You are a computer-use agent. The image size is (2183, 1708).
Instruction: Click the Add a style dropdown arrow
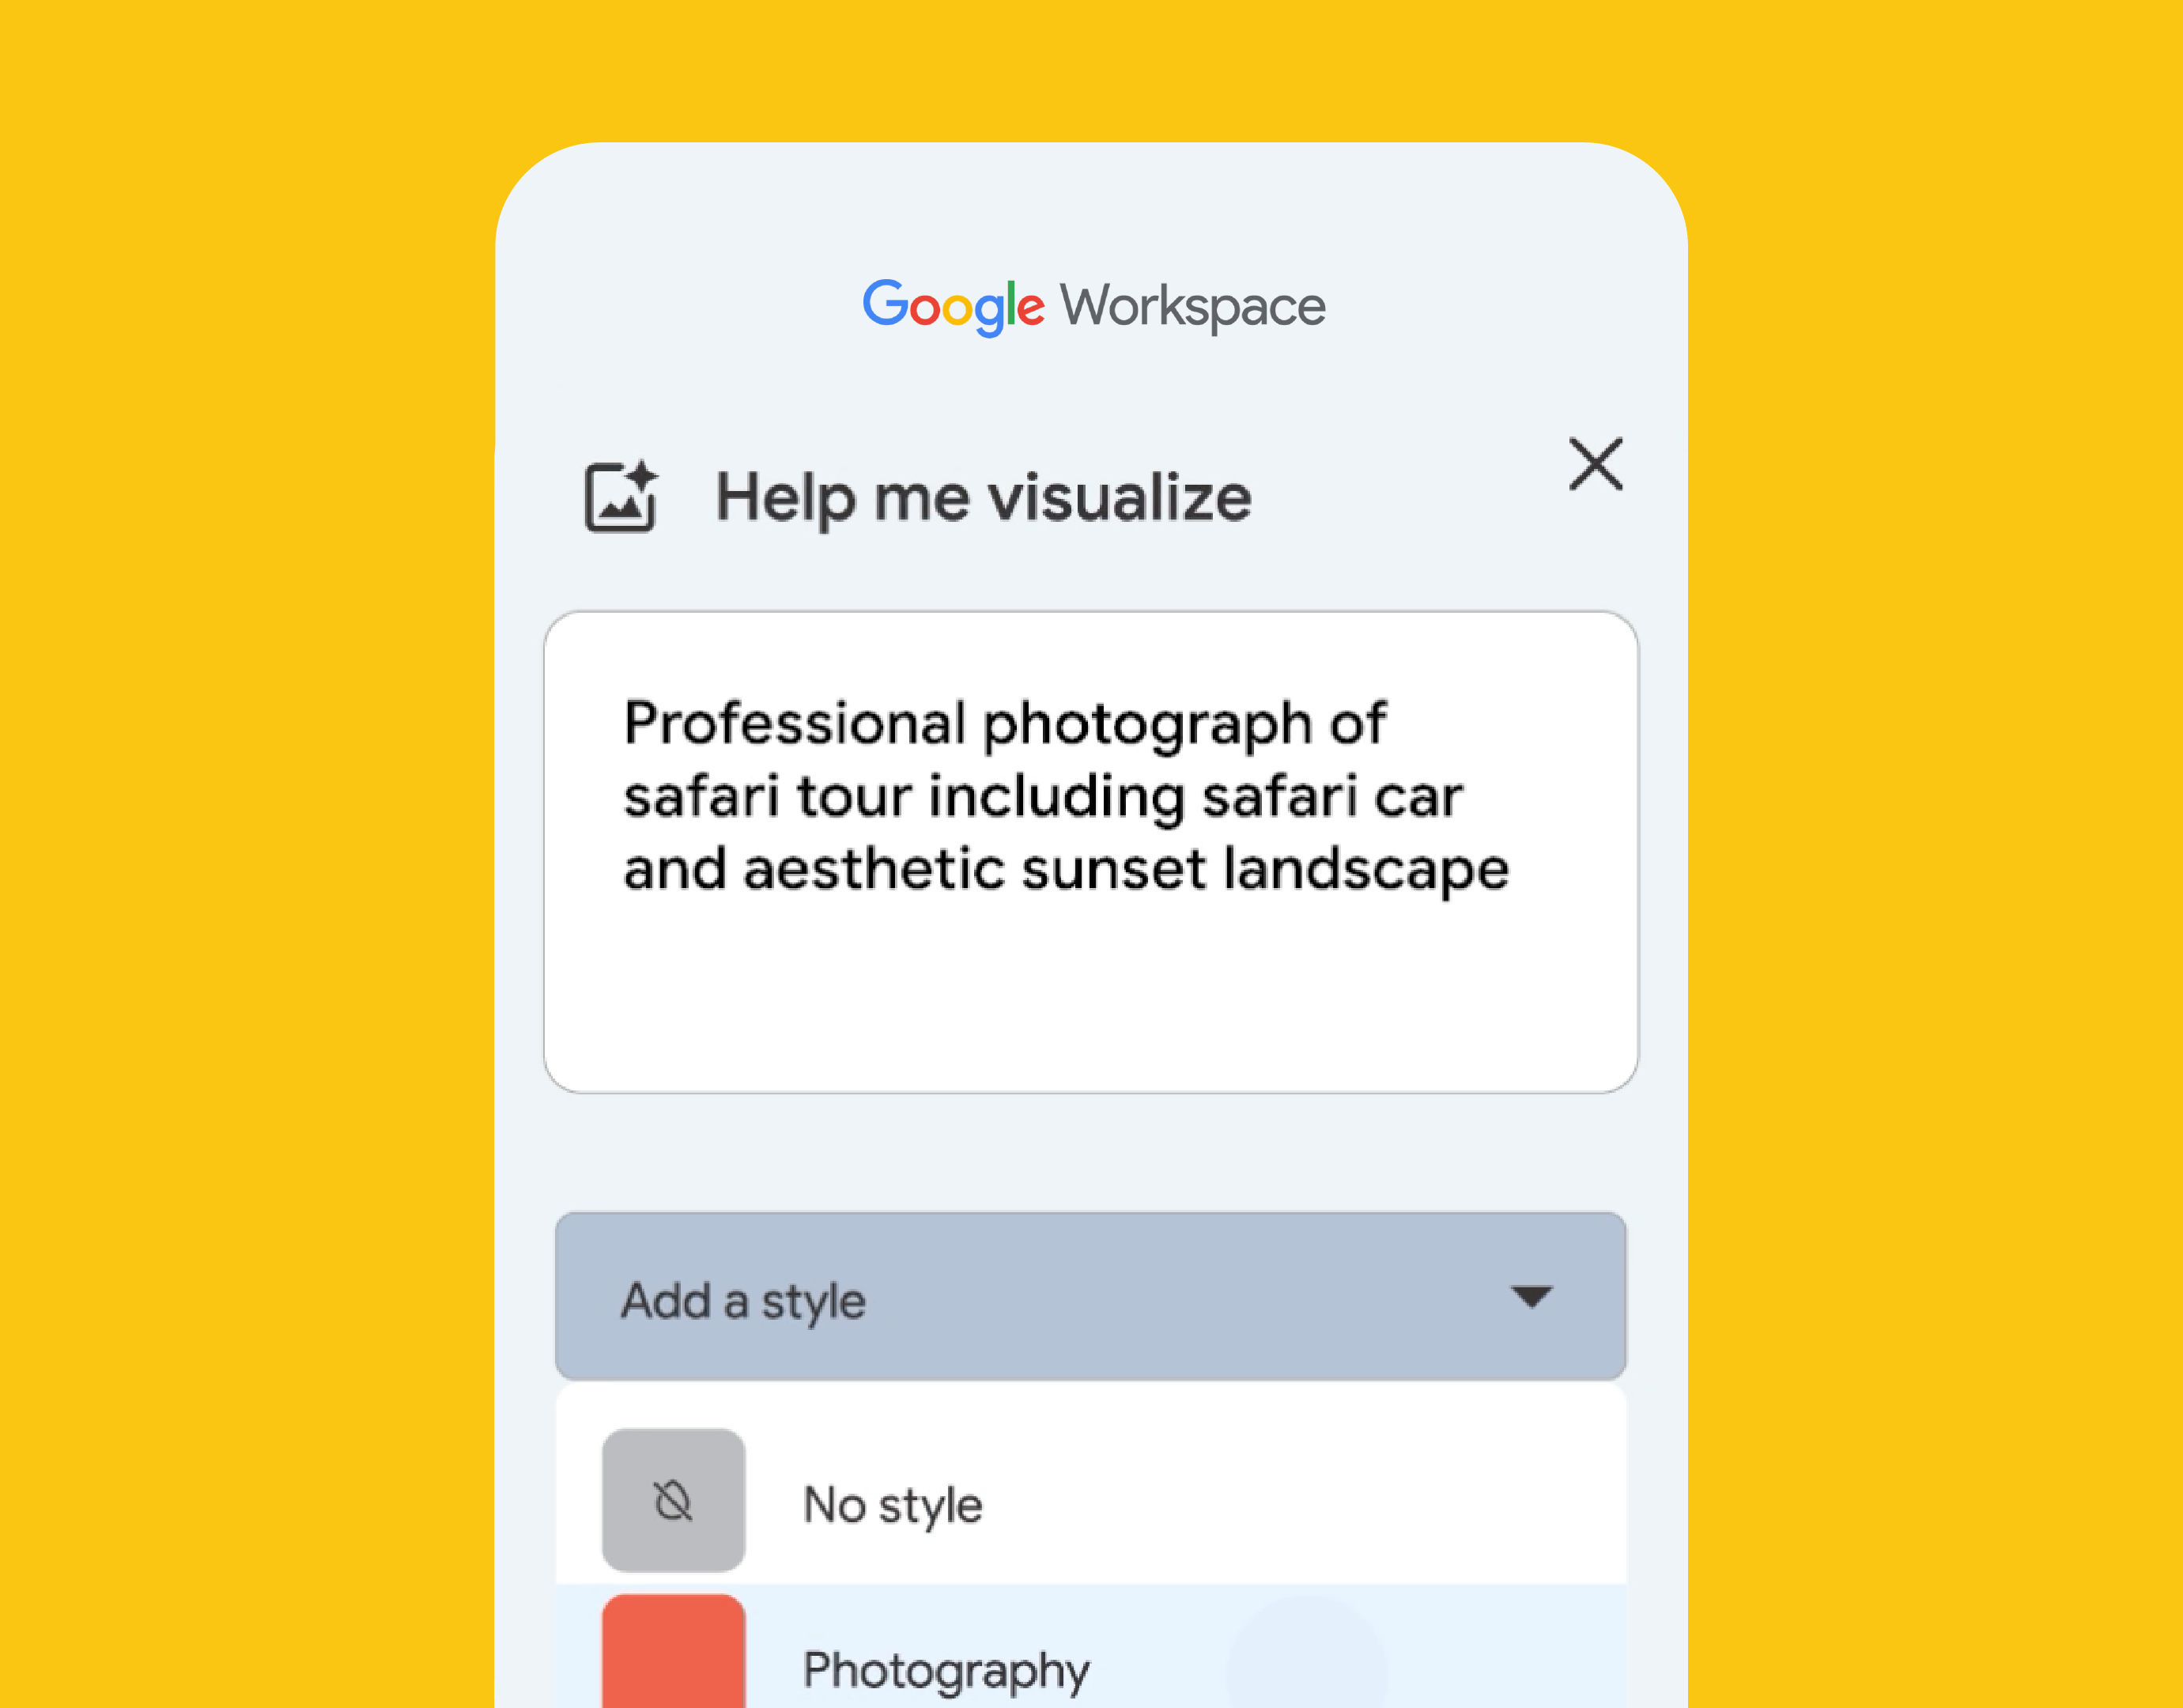pyautogui.click(x=1531, y=1297)
